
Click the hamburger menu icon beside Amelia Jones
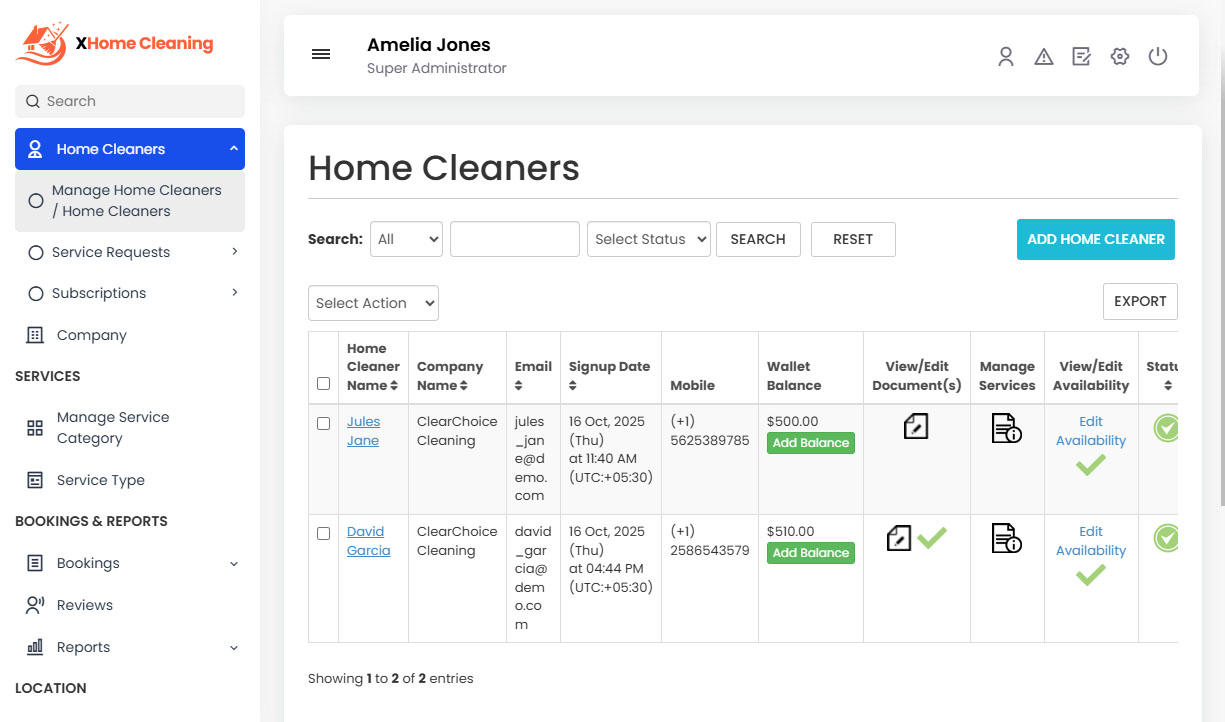(x=321, y=54)
